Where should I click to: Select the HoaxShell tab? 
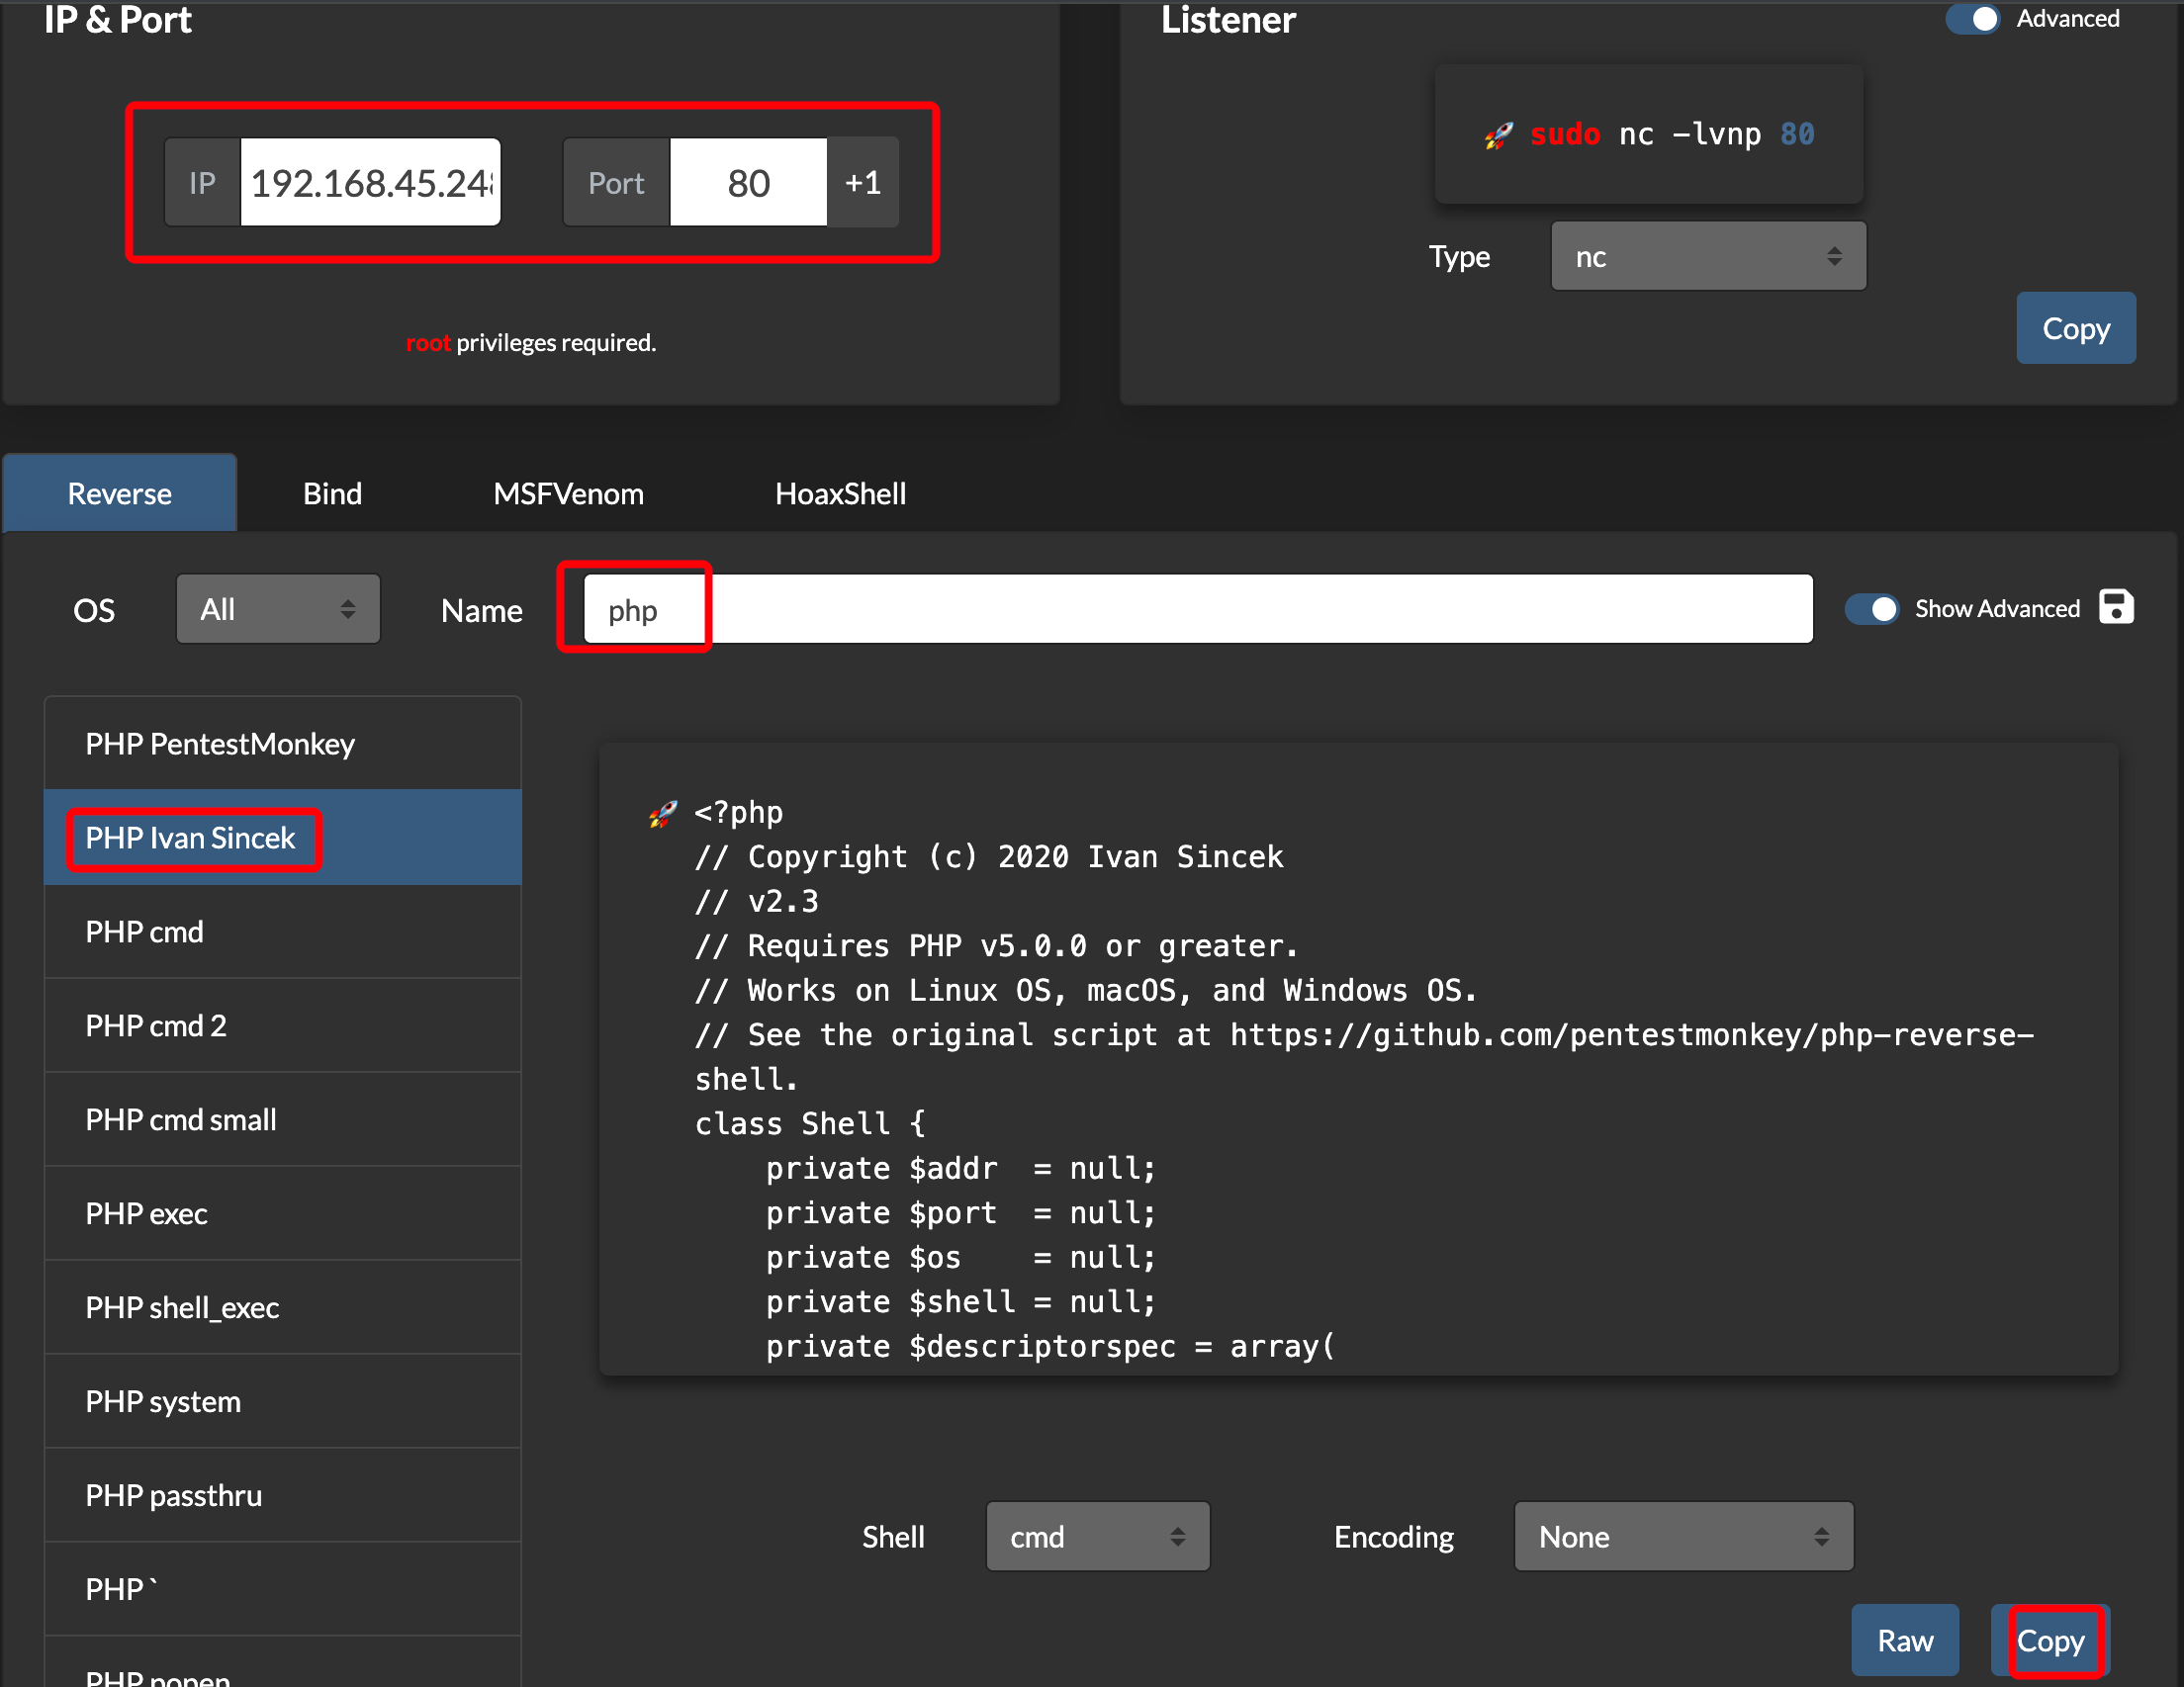[x=840, y=494]
